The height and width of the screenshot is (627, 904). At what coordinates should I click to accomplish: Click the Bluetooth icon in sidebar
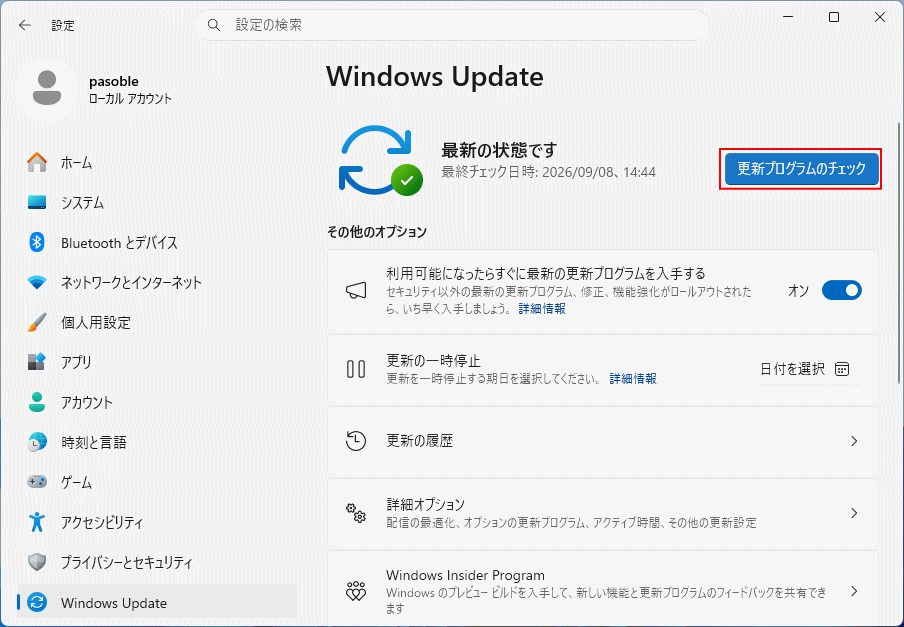(37, 243)
